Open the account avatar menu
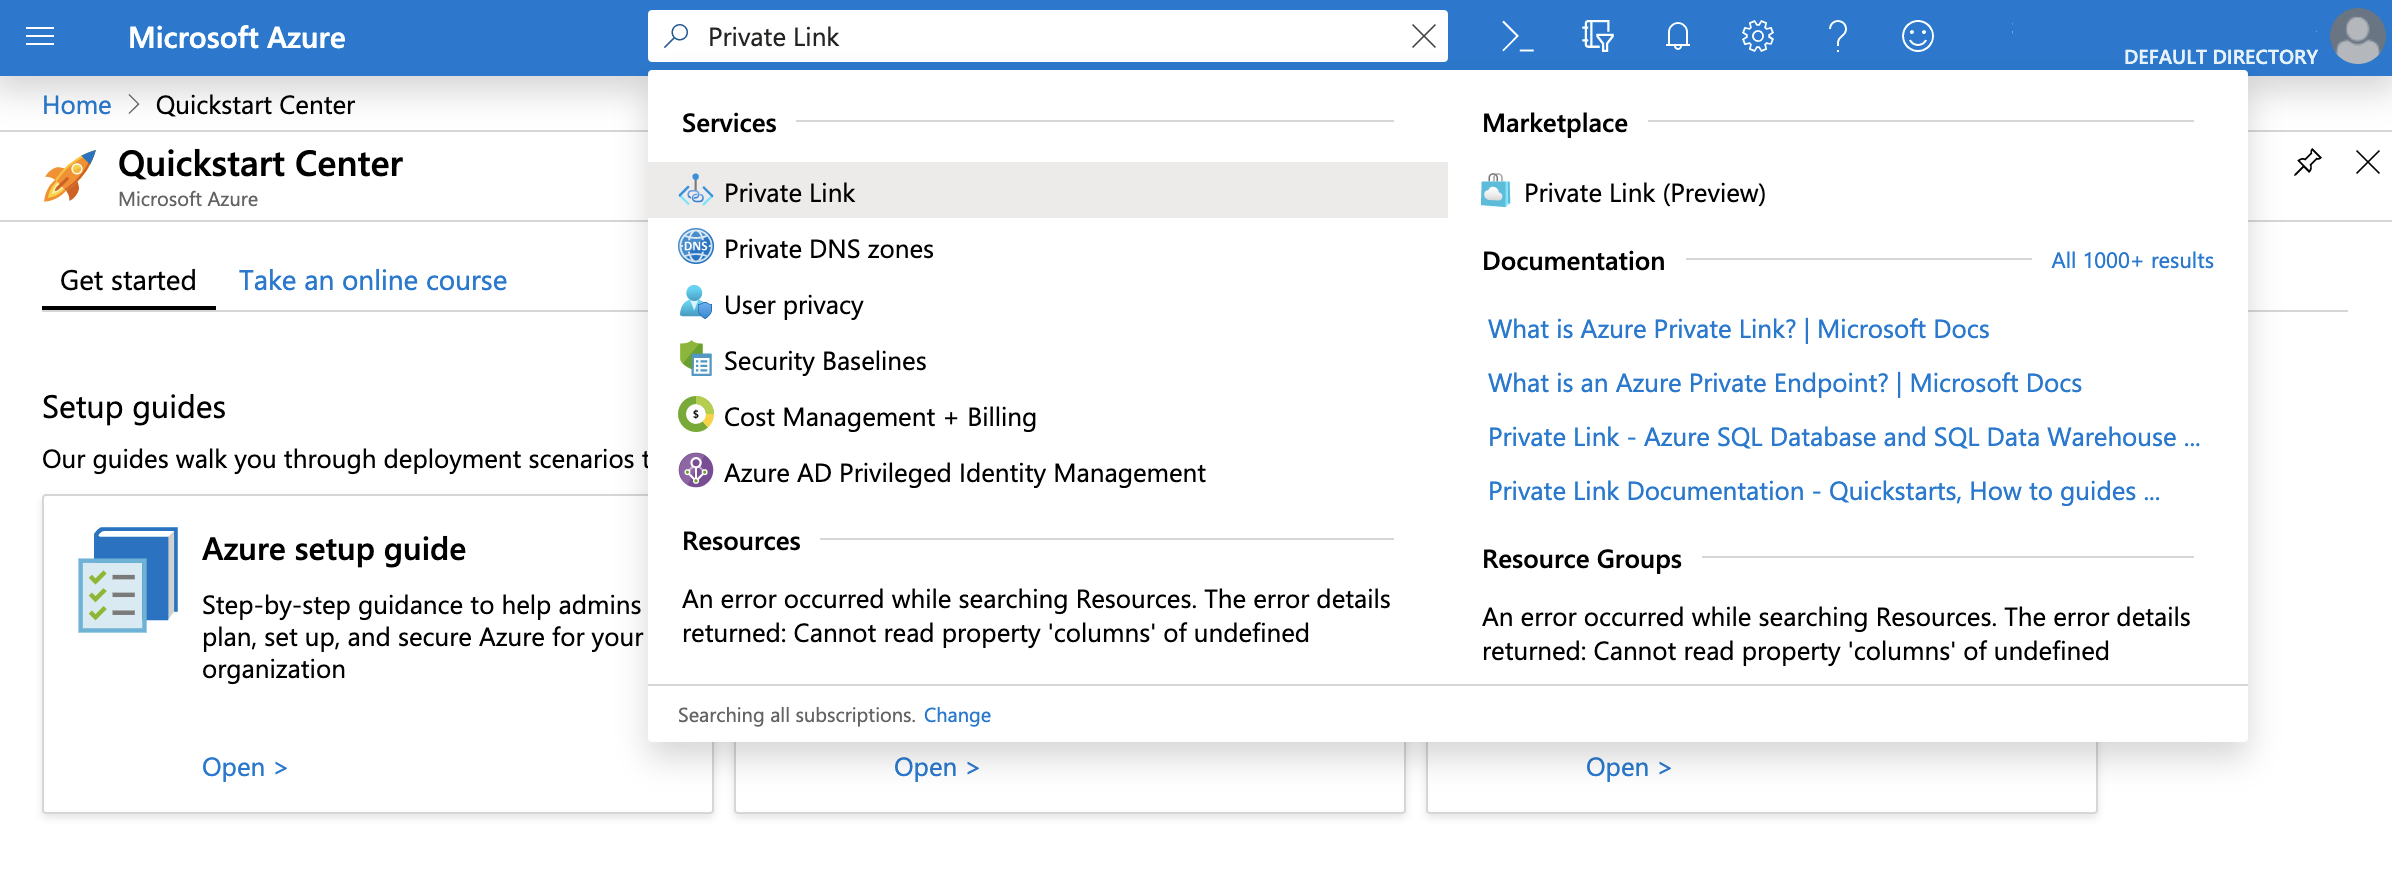This screenshot has width=2392, height=876. click(x=2357, y=37)
